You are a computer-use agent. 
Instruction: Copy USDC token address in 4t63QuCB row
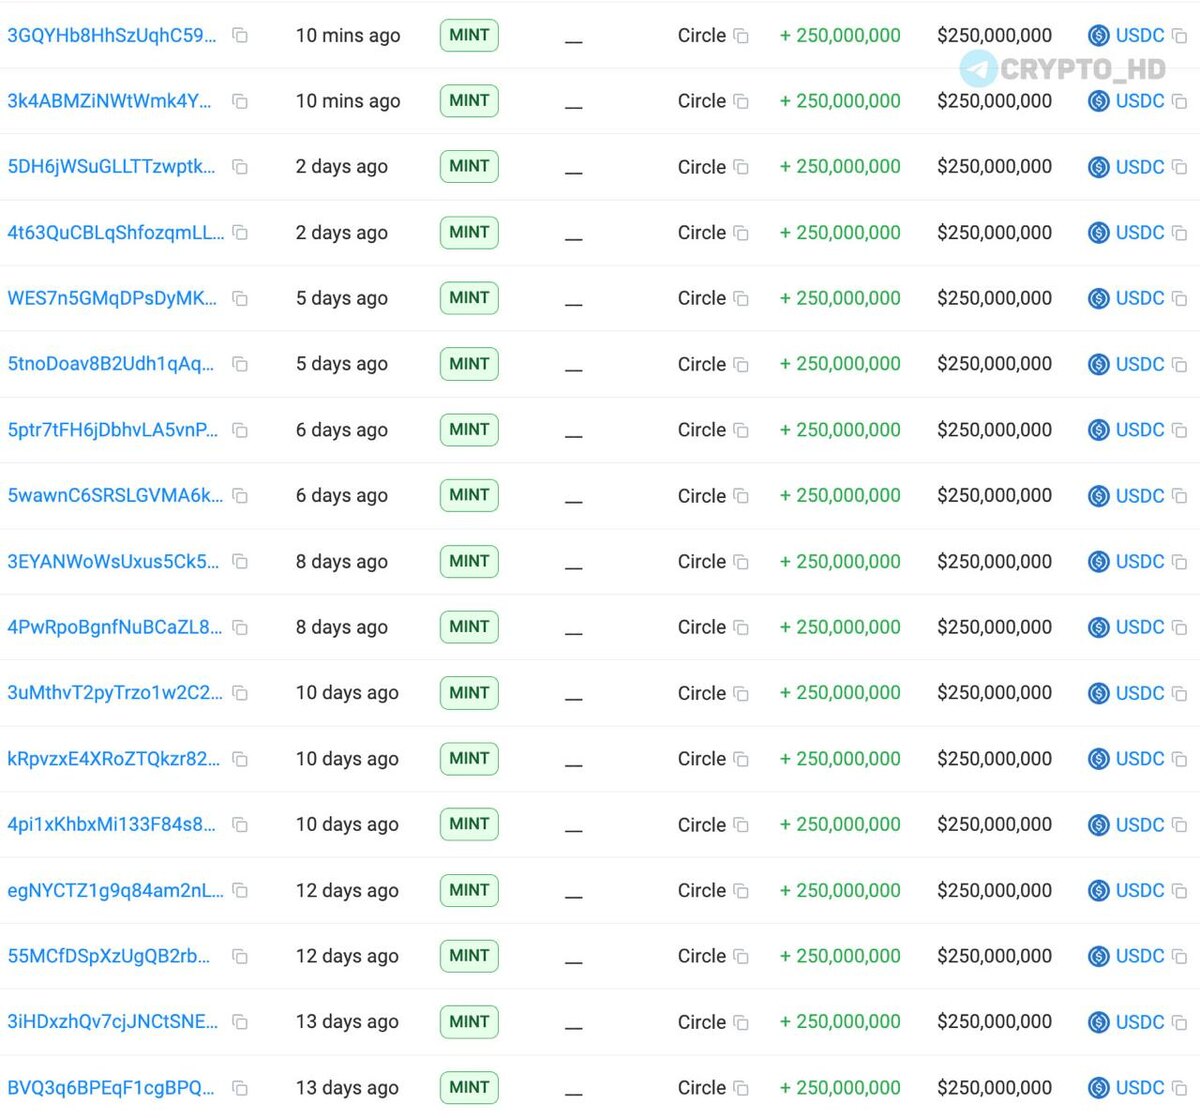tap(1179, 233)
